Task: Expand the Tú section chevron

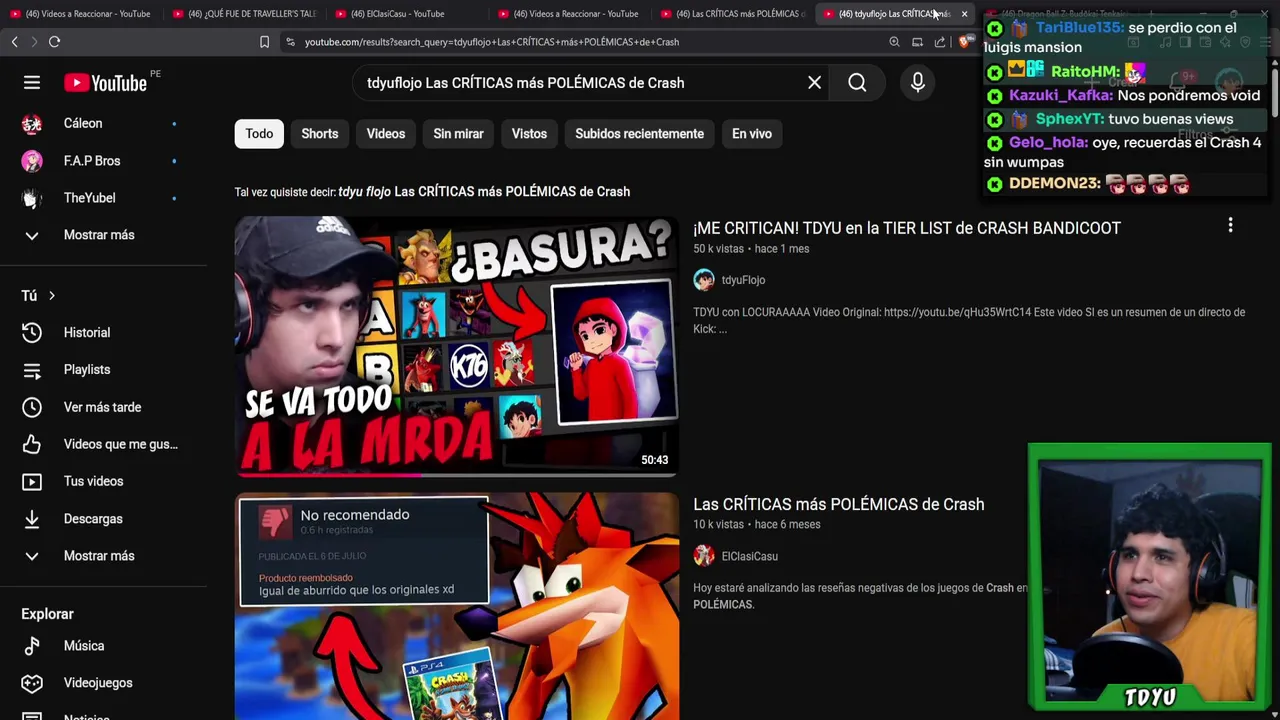Action: (51, 296)
